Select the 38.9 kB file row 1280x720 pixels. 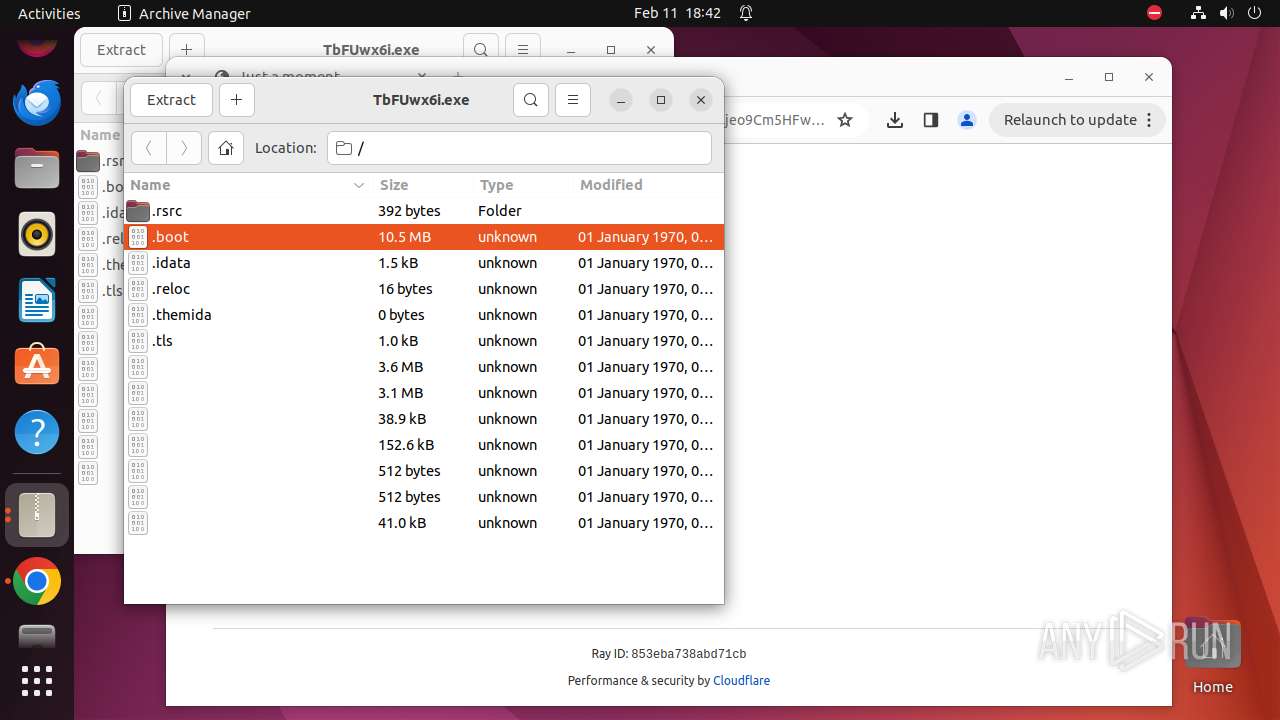424,419
